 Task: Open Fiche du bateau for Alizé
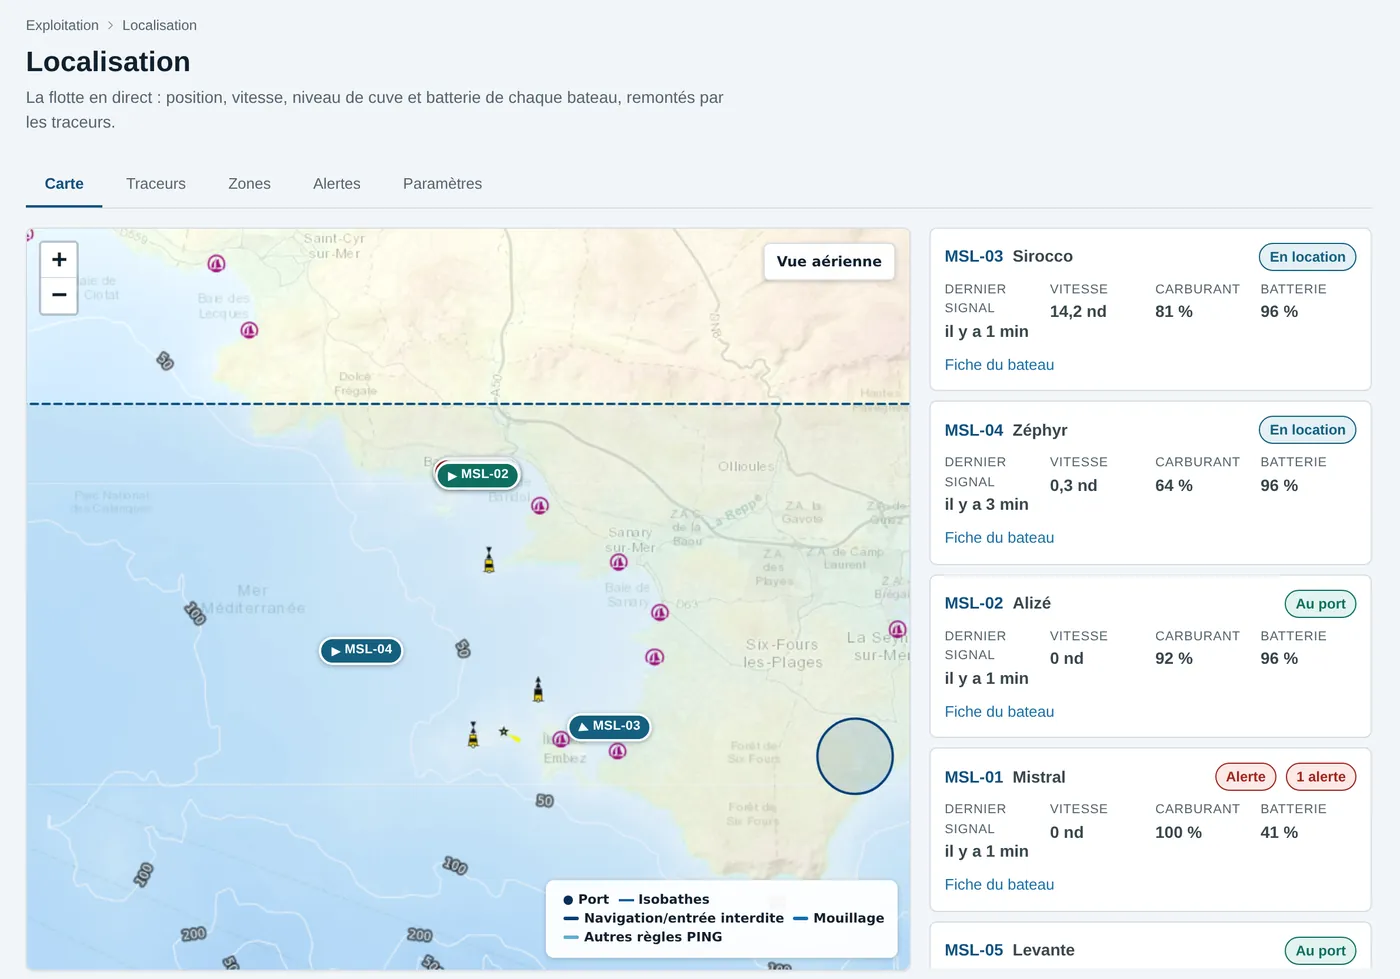pos(999,712)
